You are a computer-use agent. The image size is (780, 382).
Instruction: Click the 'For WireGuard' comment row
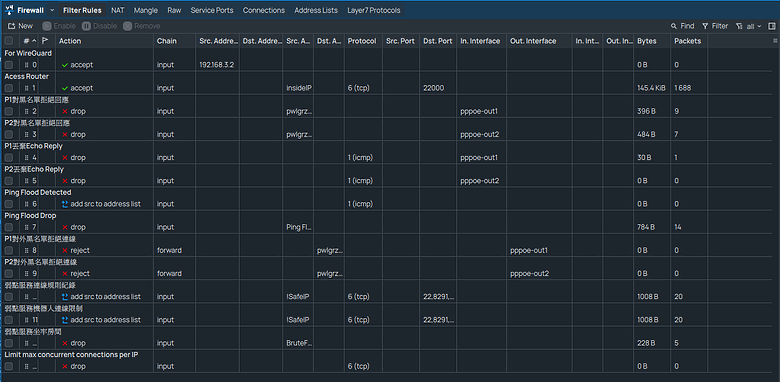(28, 53)
